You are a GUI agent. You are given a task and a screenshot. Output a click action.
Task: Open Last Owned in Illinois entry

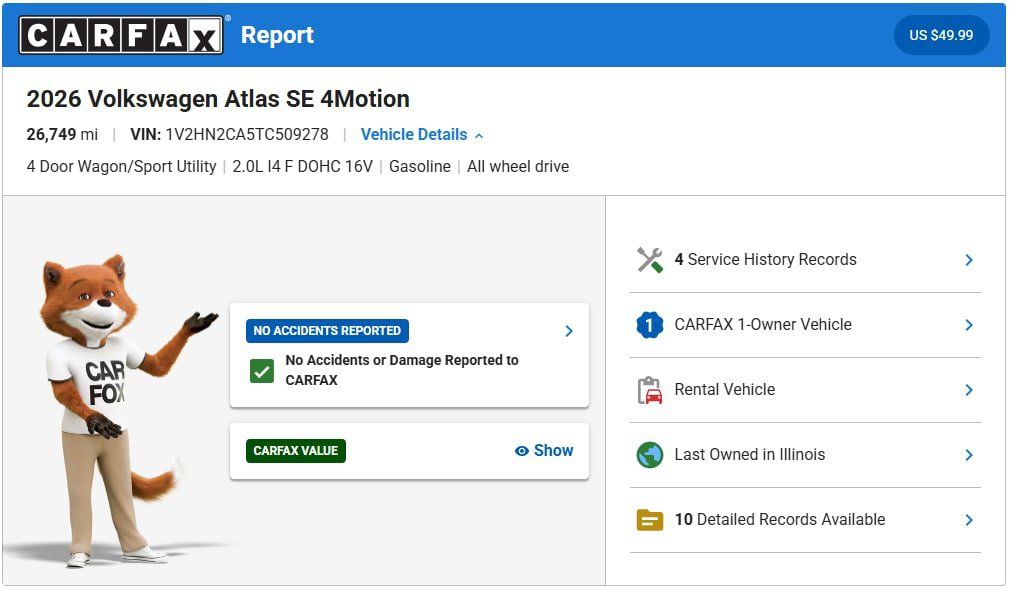coord(804,455)
